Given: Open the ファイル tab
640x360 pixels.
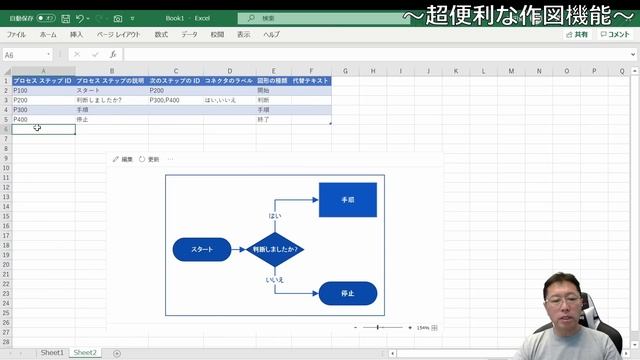Looking at the screenshot, I should 16,35.
